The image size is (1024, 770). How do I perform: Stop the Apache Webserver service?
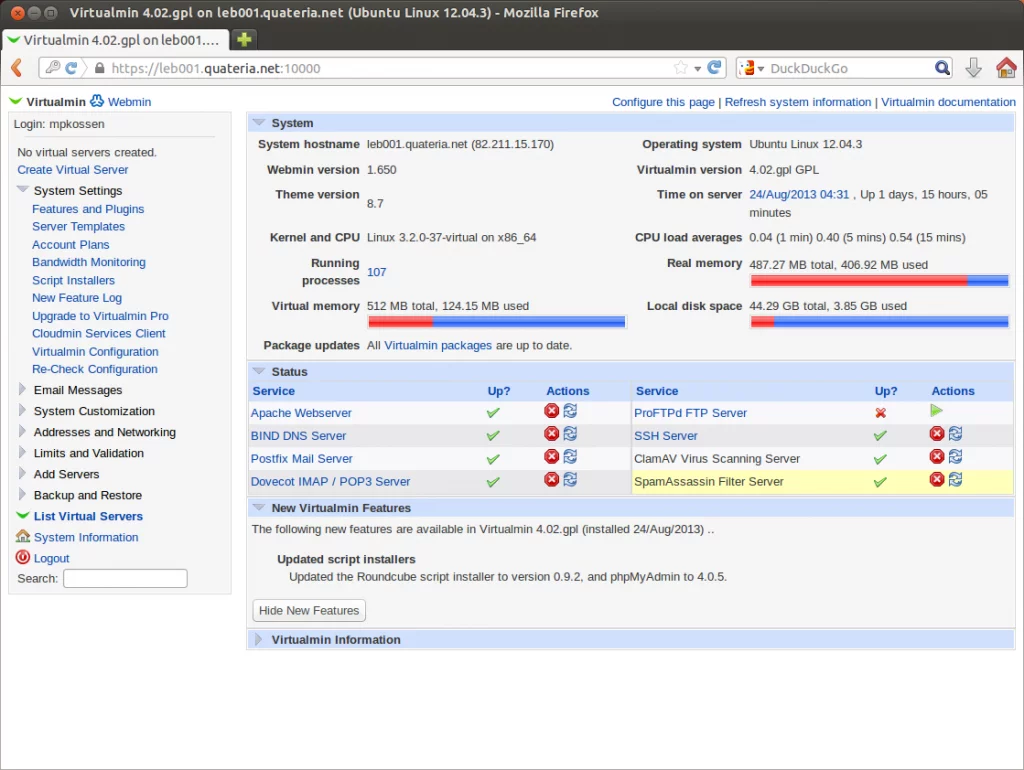pos(552,411)
